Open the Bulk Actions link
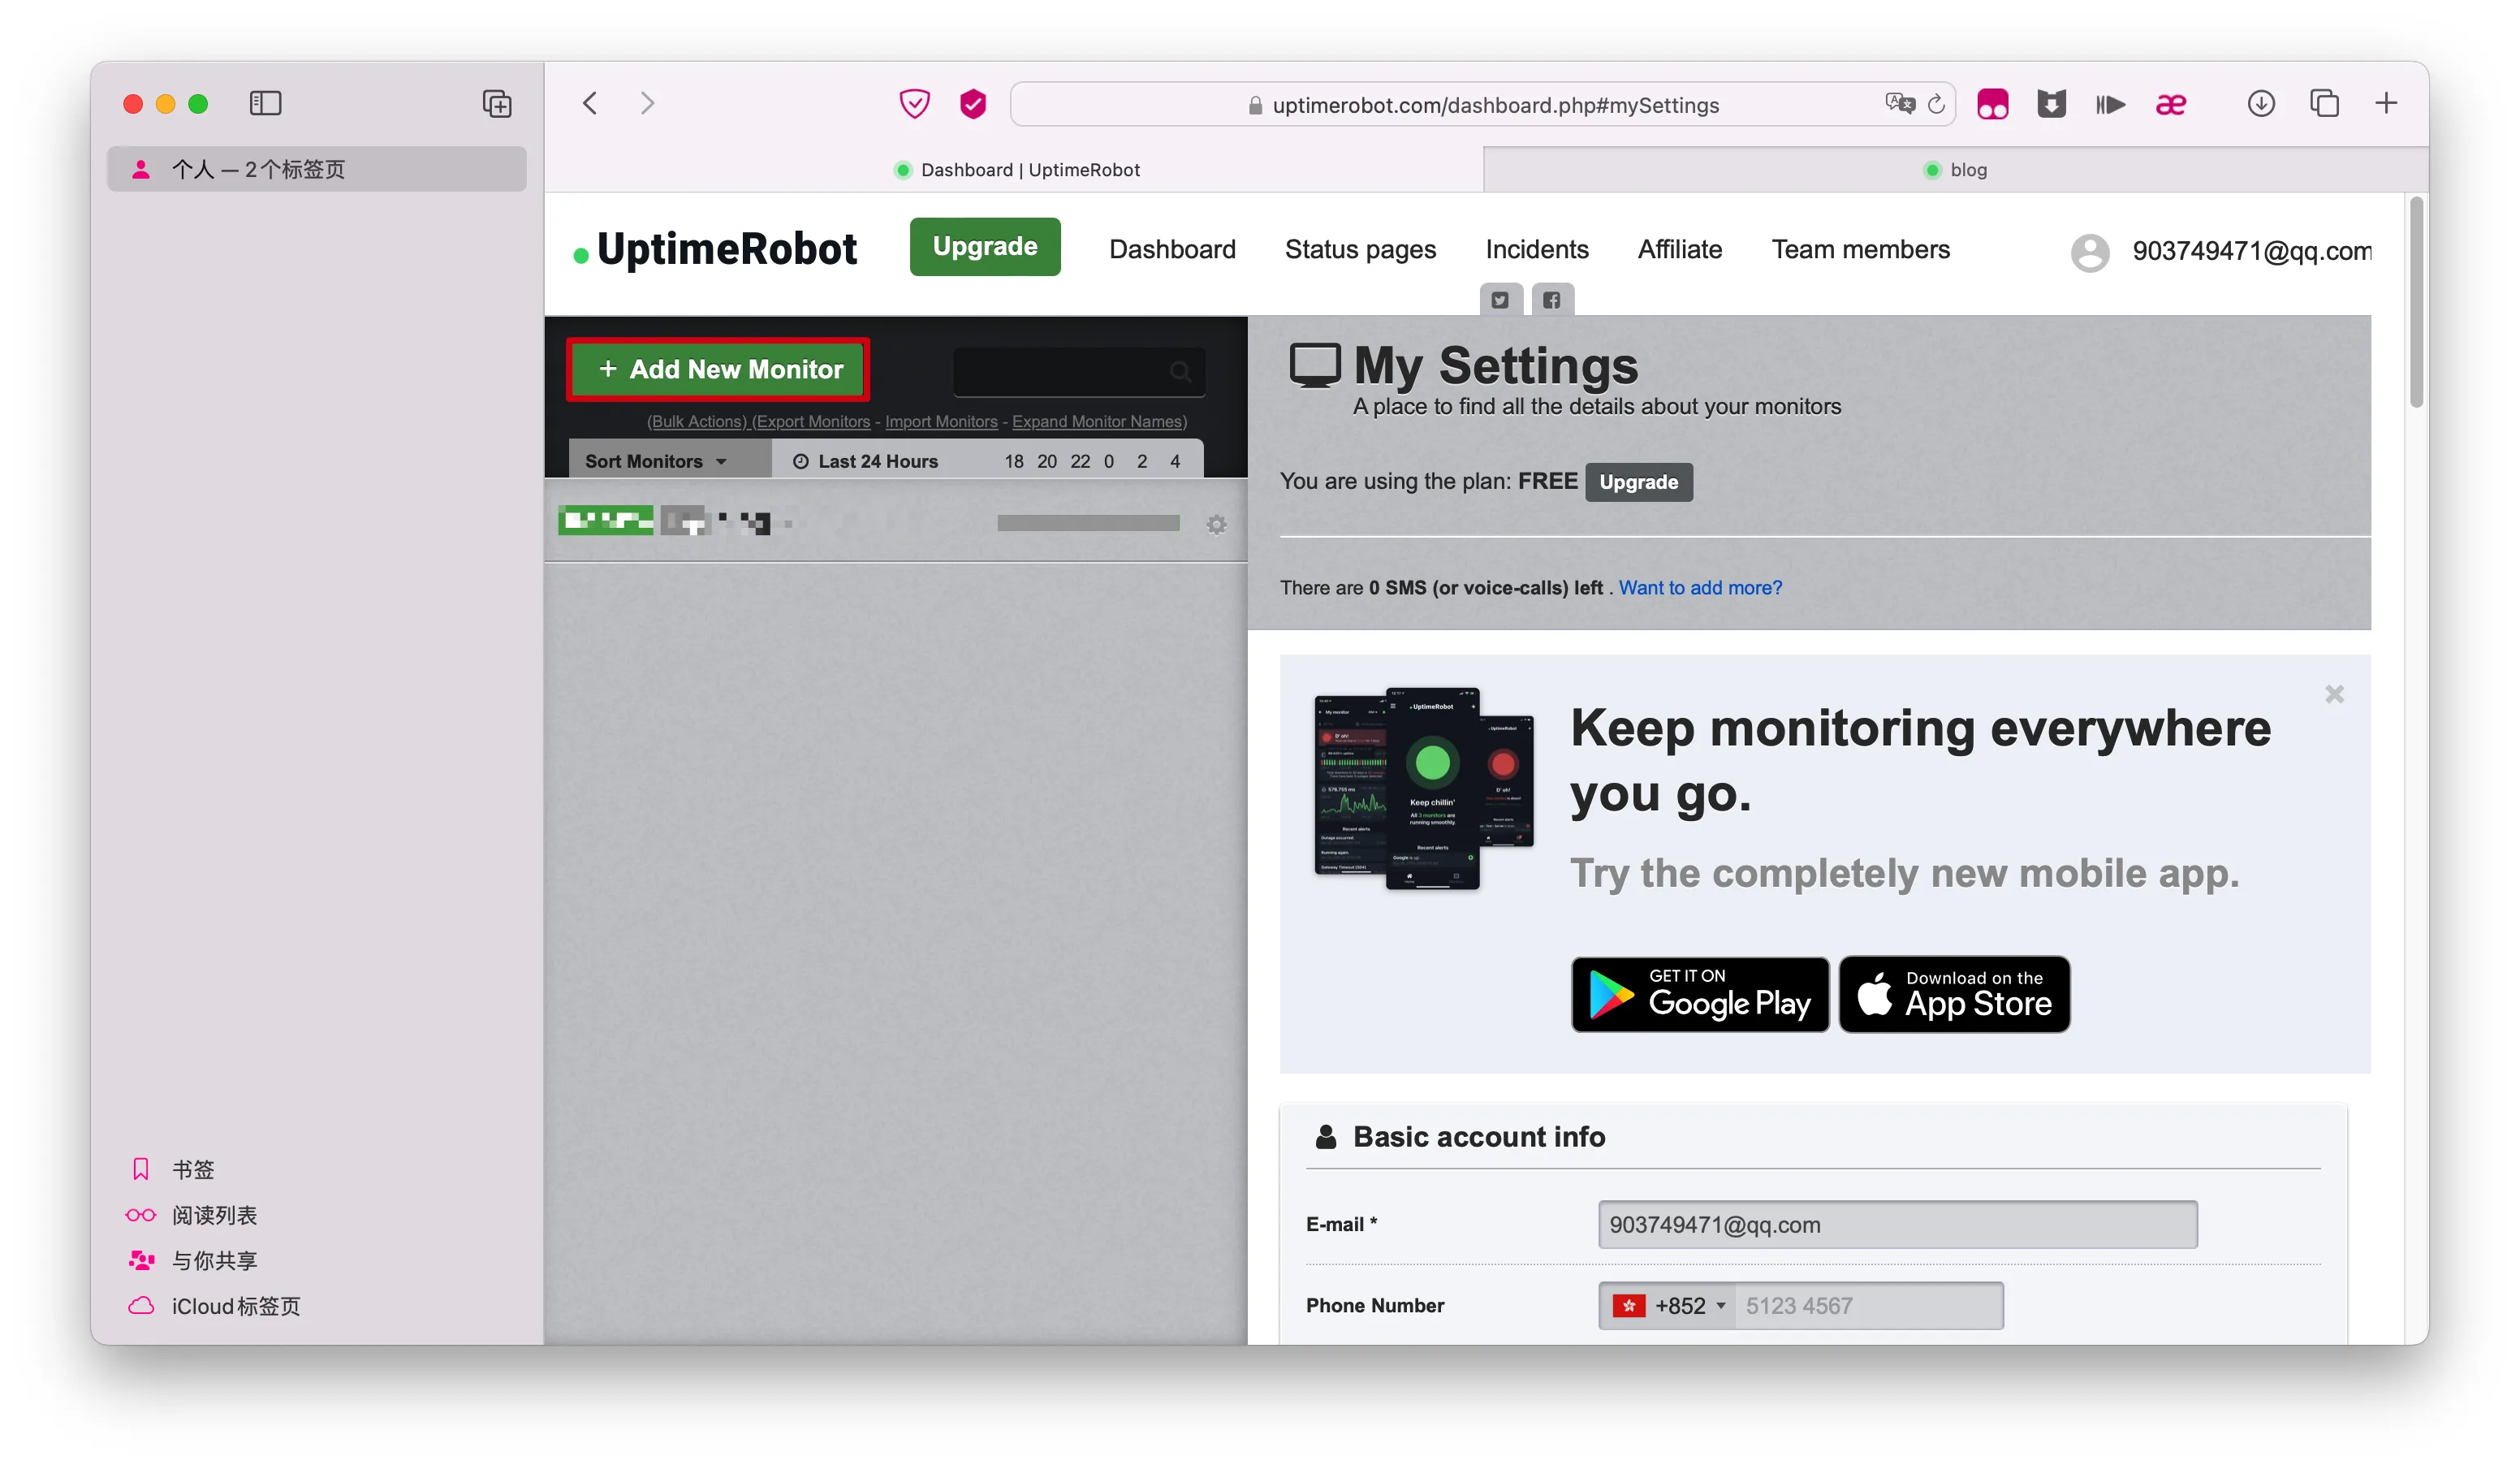Screen dimensions: 2520x1465 697,422
